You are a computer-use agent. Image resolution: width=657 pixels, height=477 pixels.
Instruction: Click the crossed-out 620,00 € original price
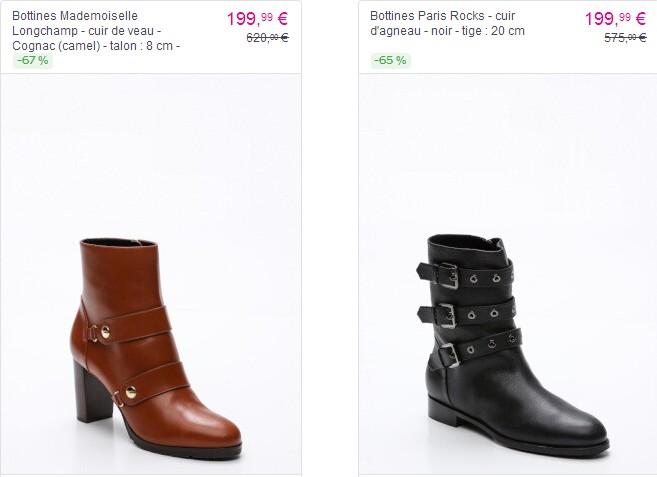tap(267, 38)
